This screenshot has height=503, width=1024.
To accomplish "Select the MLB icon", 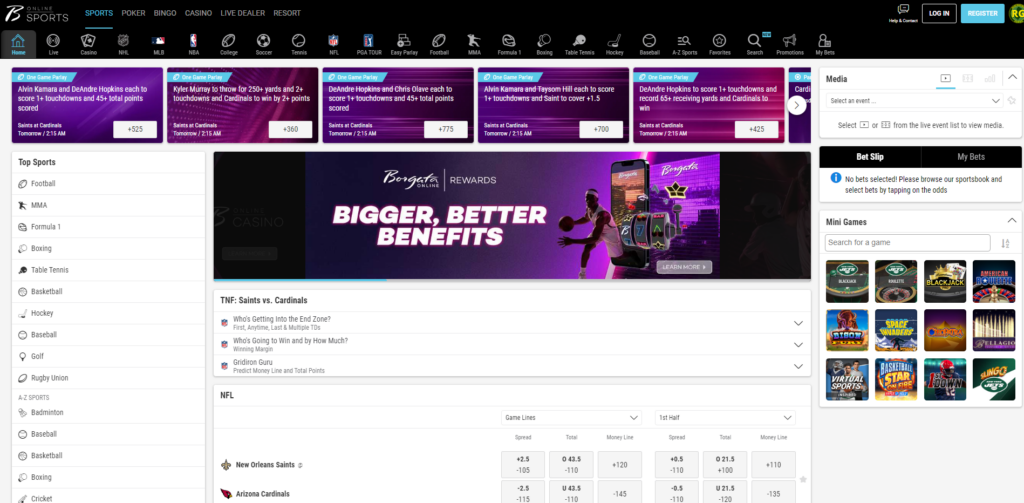I will 158,44.
